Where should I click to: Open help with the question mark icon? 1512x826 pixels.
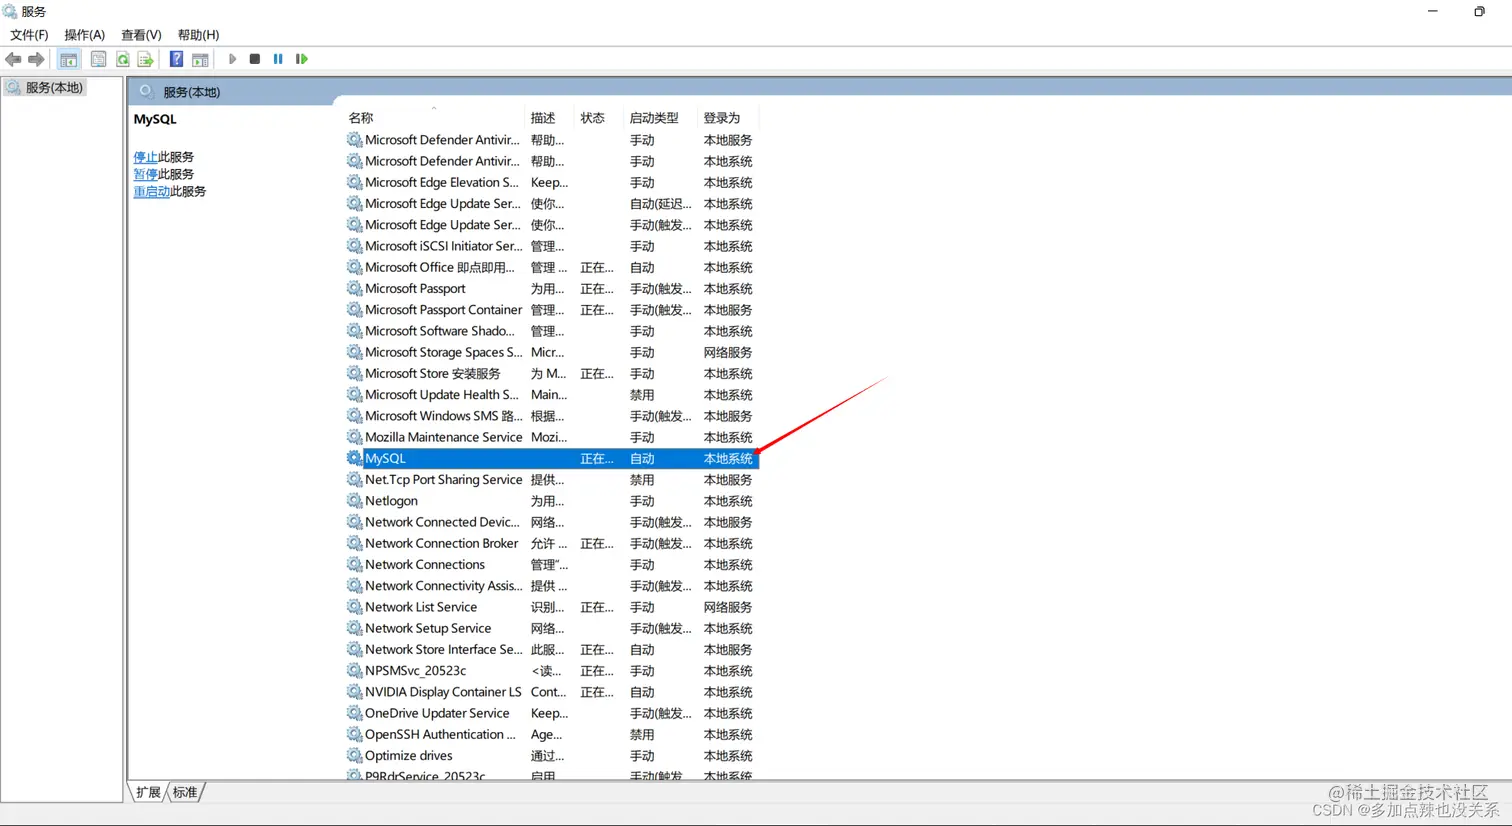[x=176, y=59]
